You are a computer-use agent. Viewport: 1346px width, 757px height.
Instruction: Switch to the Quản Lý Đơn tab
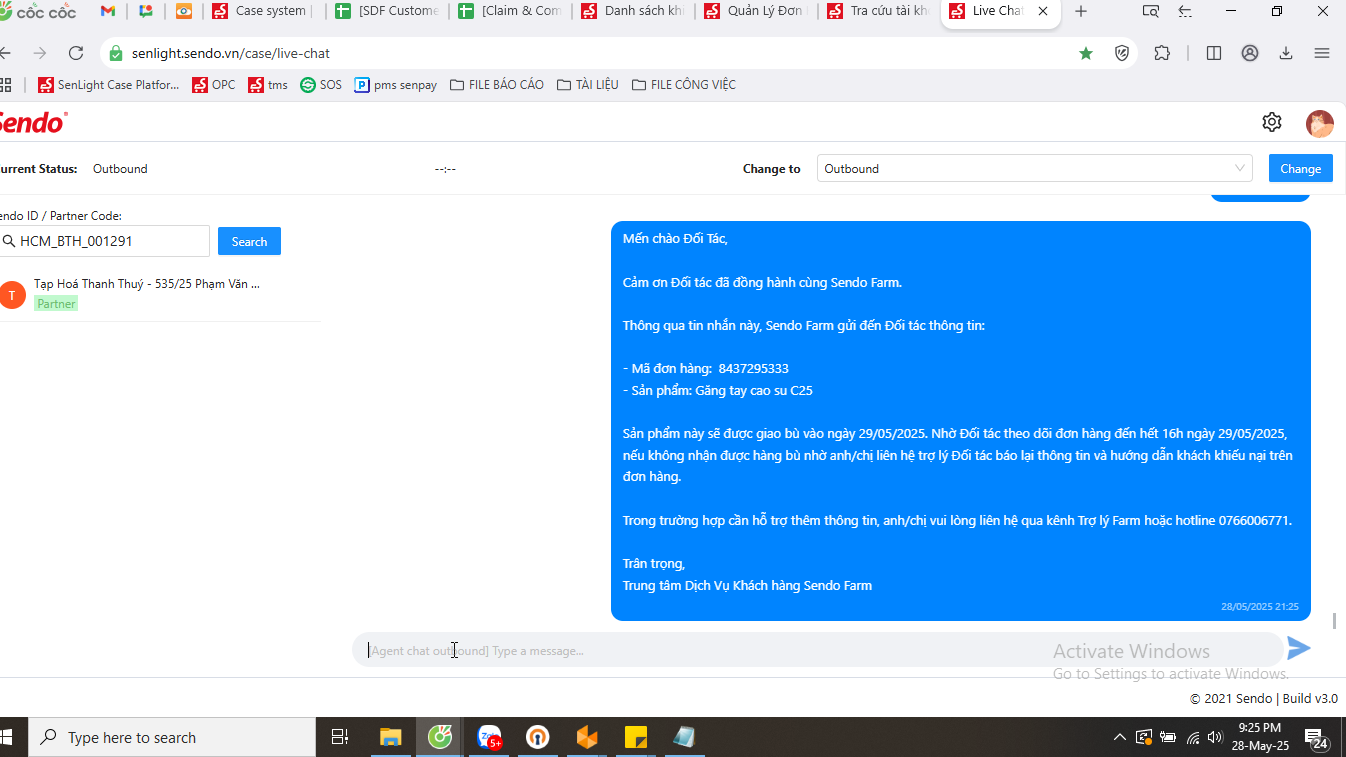click(x=756, y=11)
